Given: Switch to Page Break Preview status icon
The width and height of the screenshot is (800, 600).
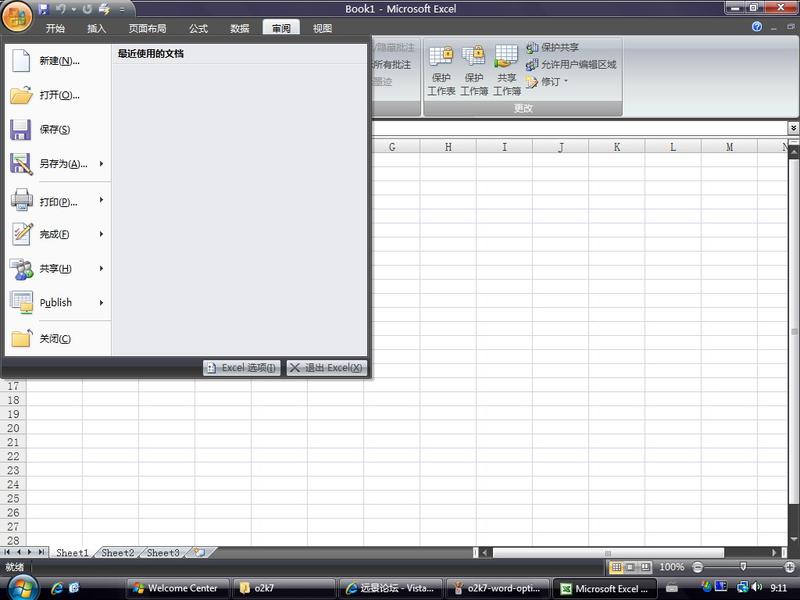Looking at the screenshot, I should (645, 567).
